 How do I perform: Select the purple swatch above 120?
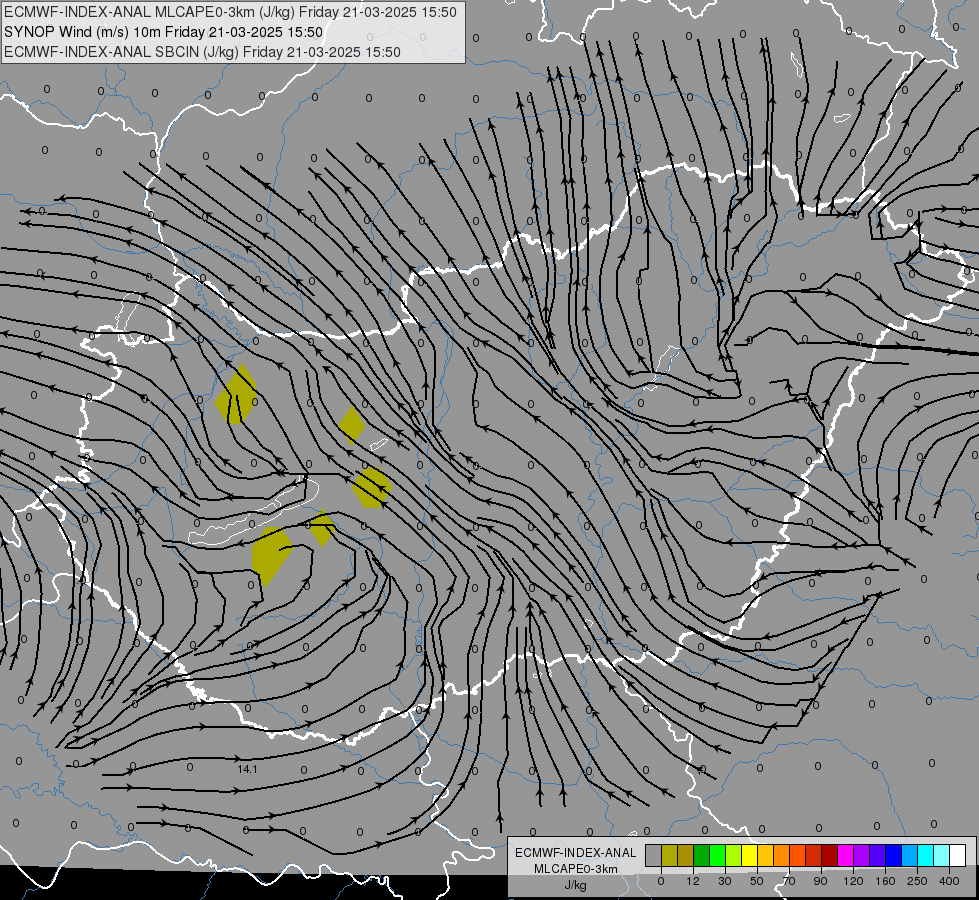pos(862,855)
